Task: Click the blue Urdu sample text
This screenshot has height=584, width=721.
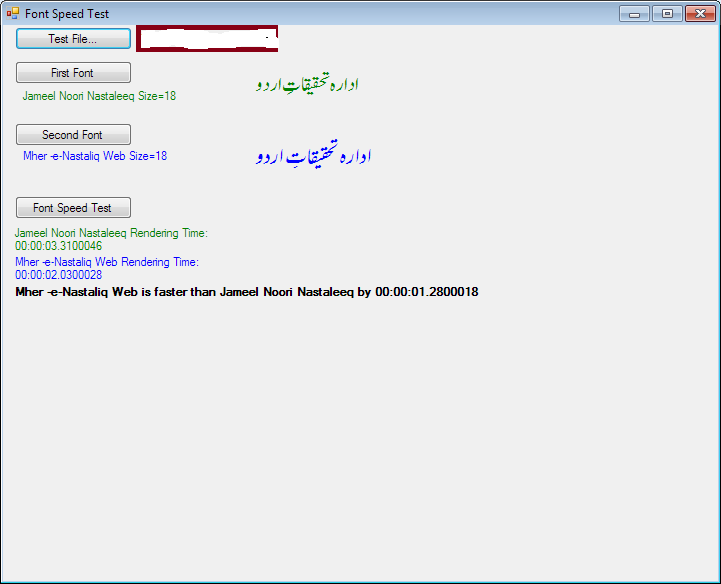Action: pyautogui.click(x=314, y=156)
